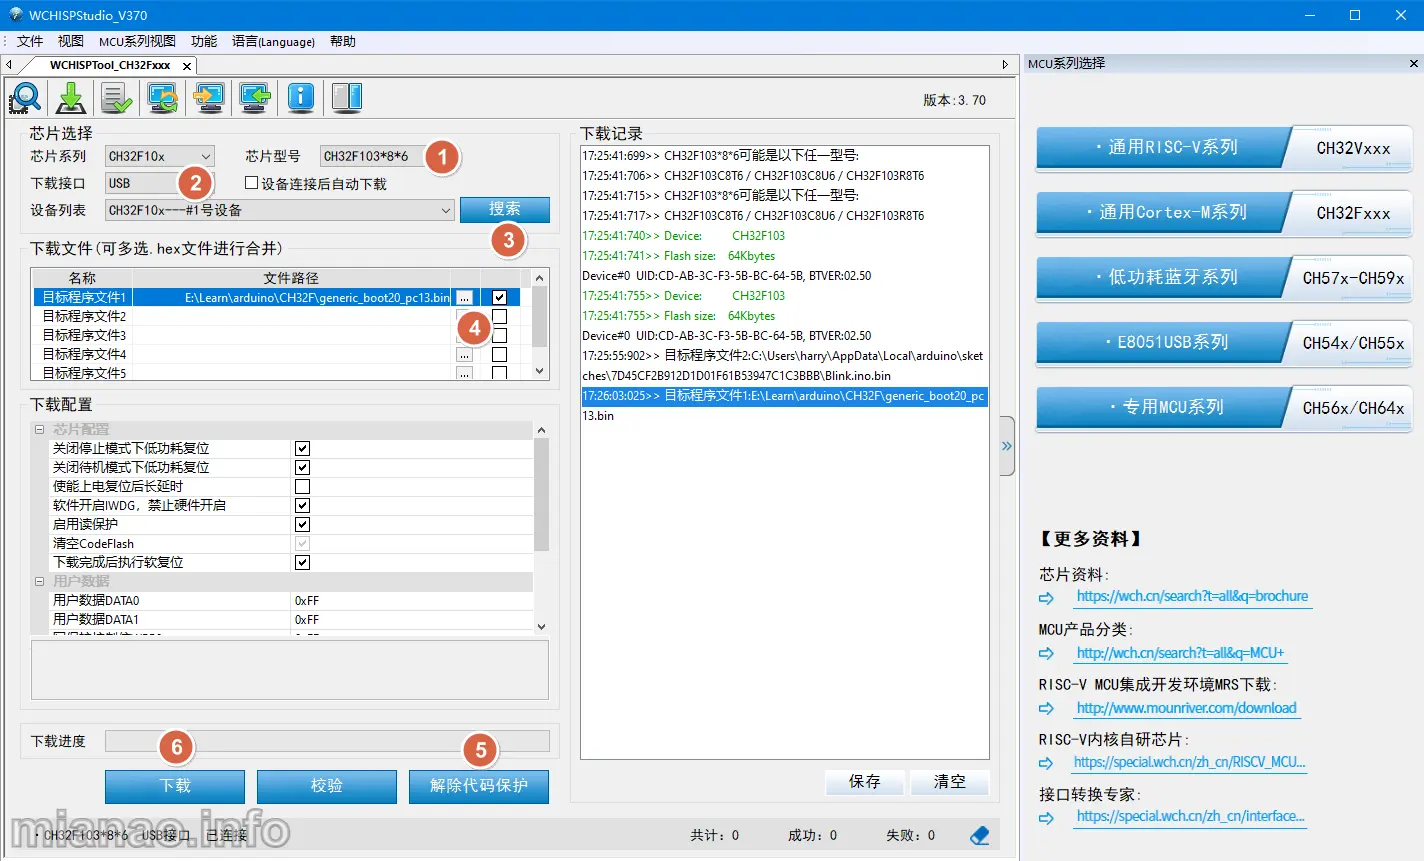Click the document-checkmark verify toolbar icon
1424x861 pixels.
117,97
